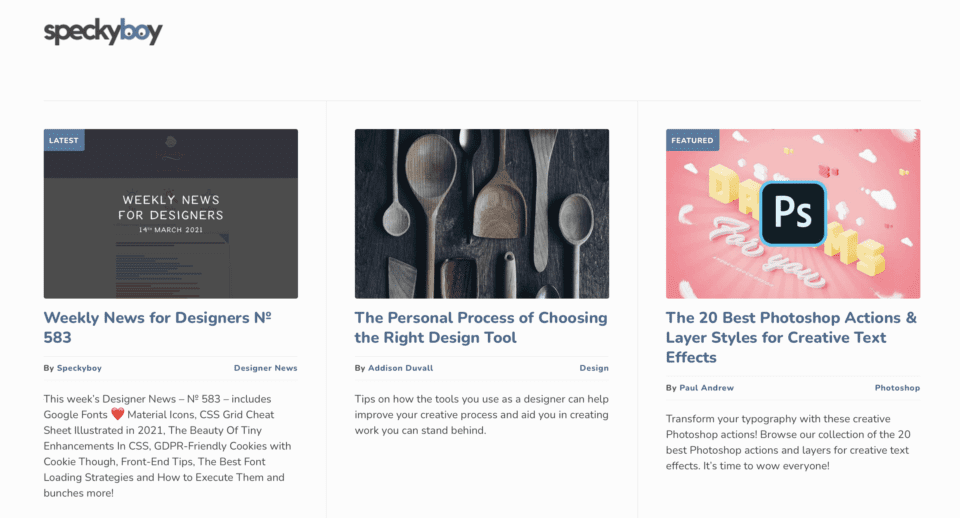This screenshot has width=960, height=518.
Task: Click the LATEST badge label
Action: point(64,140)
